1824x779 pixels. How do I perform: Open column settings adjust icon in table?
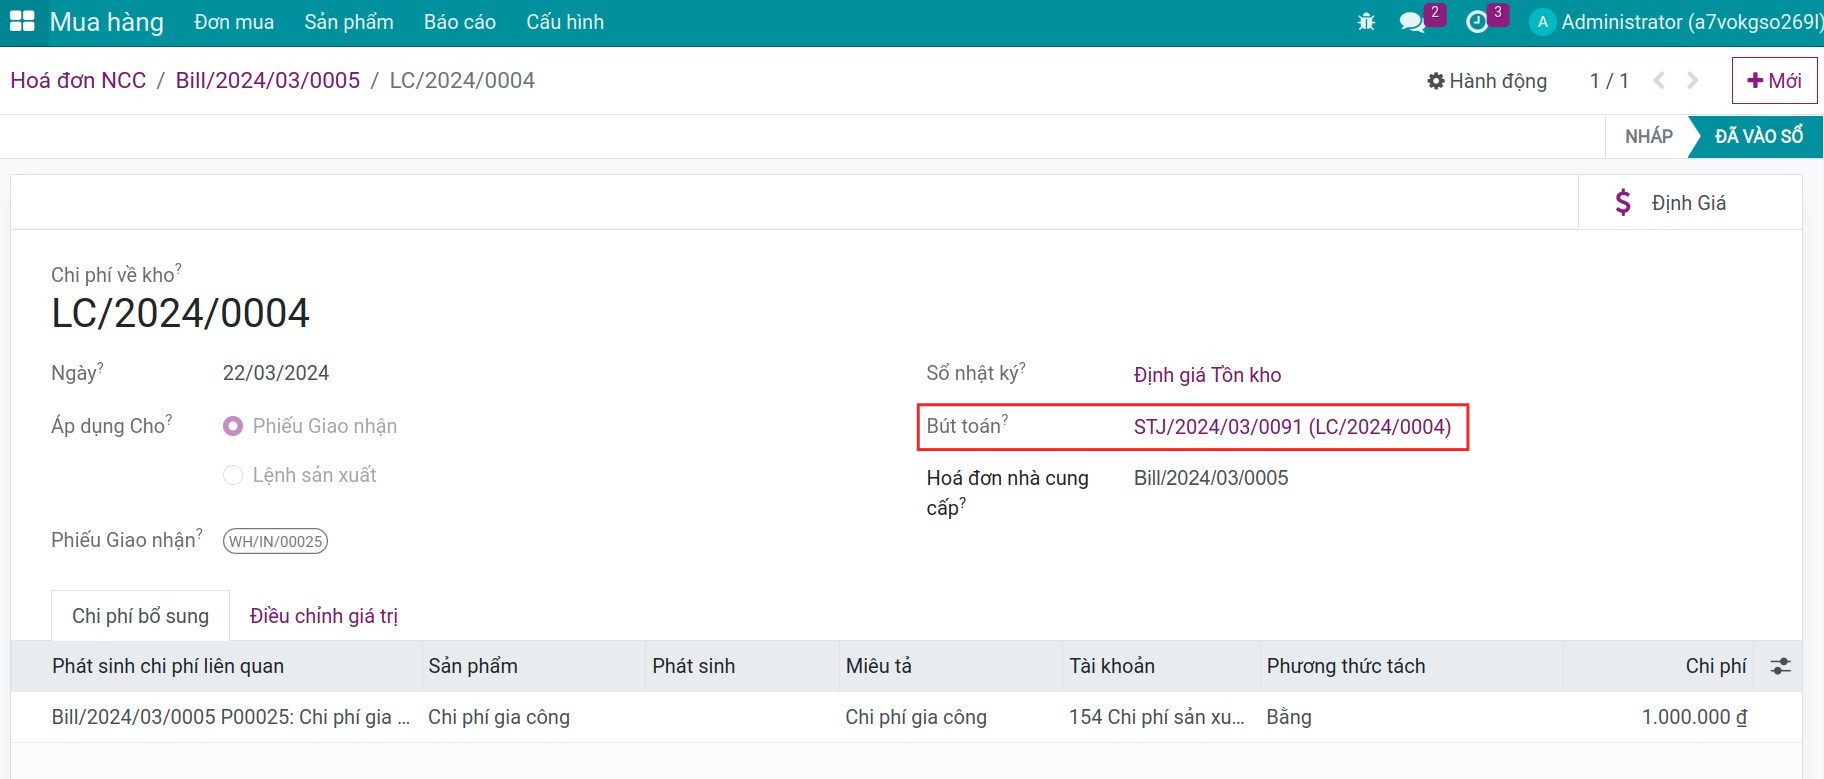[1781, 666]
